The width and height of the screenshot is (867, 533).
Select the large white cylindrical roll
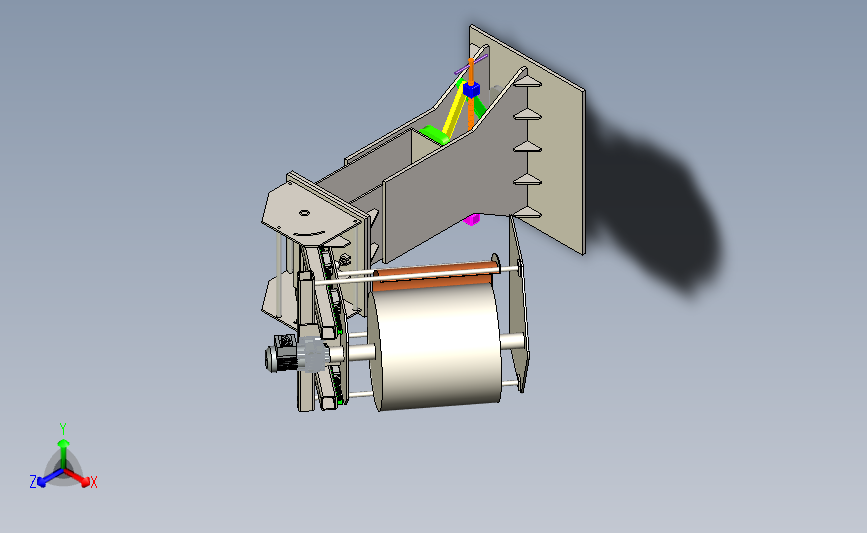437,346
